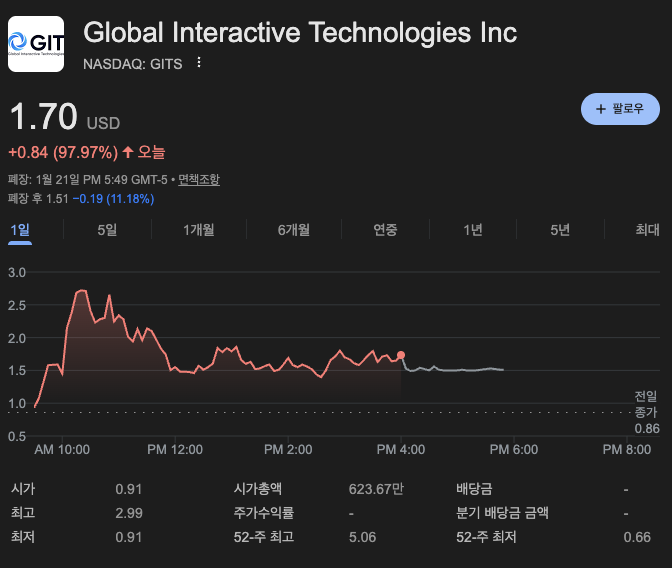Viewport: 672px width, 568px height.
Task: Click the 최고 value 2.99
Action: tap(129, 513)
